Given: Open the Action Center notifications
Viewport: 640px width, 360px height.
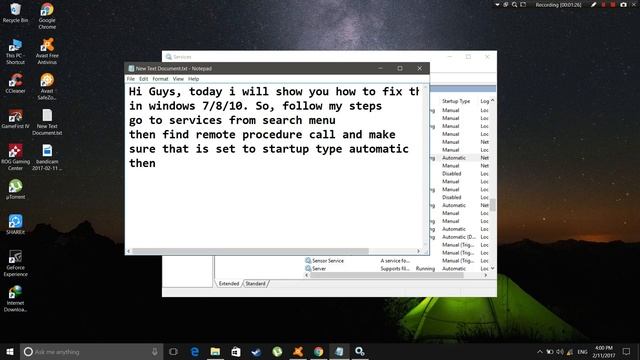Looking at the screenshot, I should [x=627, y=351].
